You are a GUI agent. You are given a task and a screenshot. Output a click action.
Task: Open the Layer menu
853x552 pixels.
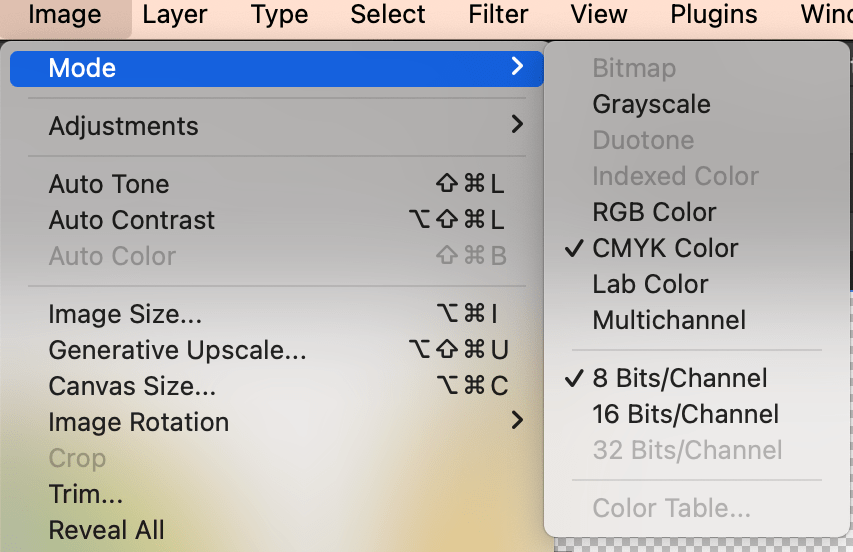175,15
